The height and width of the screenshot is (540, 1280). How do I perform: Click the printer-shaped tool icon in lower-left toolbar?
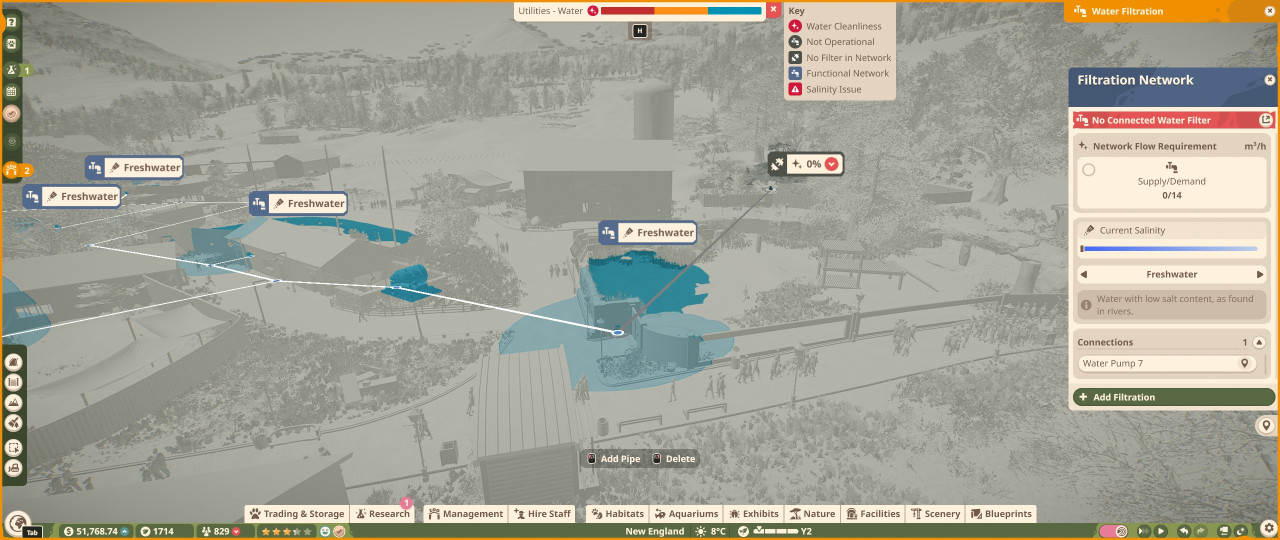click(x=14, y=468)
